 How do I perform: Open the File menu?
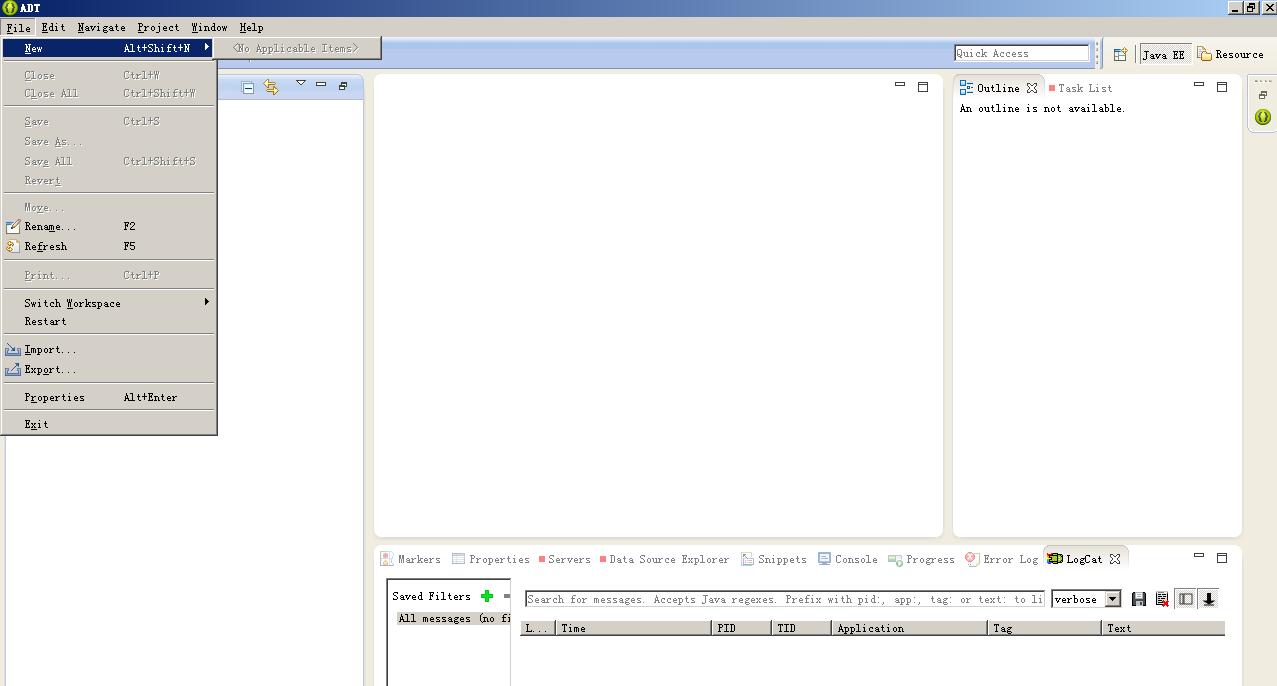coord(18,27)
